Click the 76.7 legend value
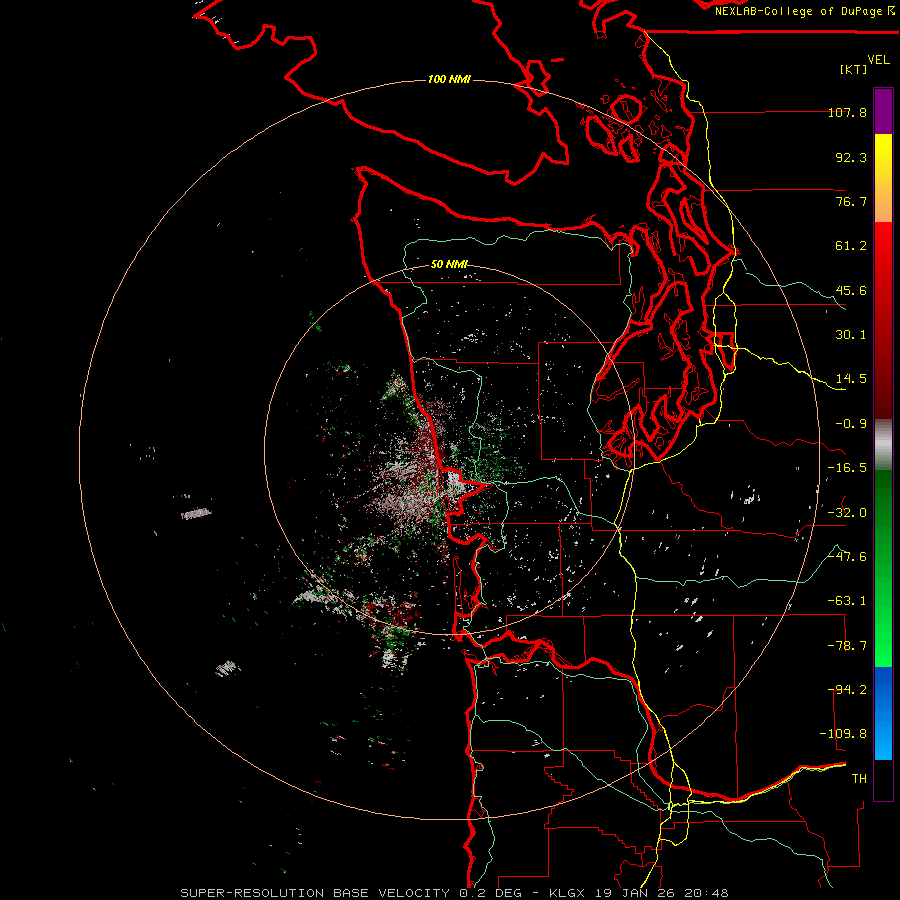900x900 pixels. tap(851, 201)
